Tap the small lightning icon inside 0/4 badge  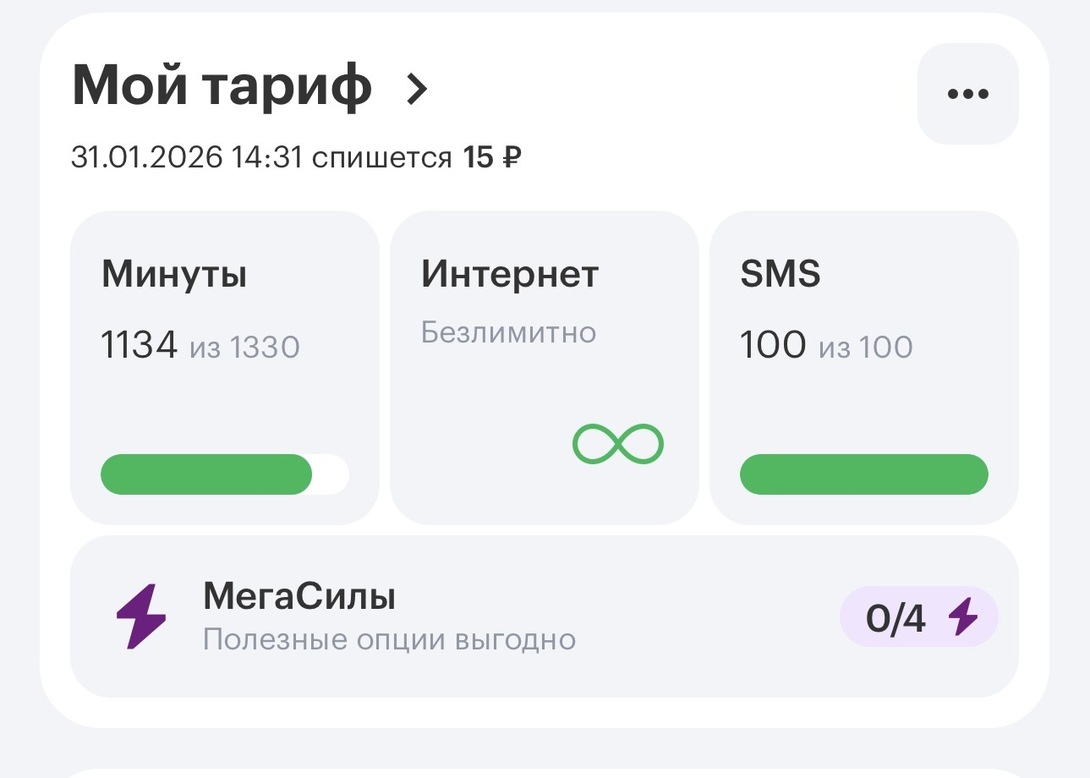pos(962,617)
